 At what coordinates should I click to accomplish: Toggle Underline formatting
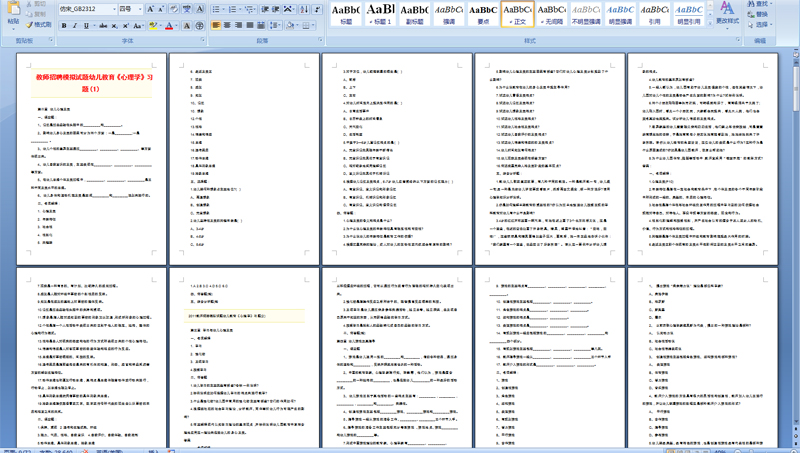click(x=86, y=26)
